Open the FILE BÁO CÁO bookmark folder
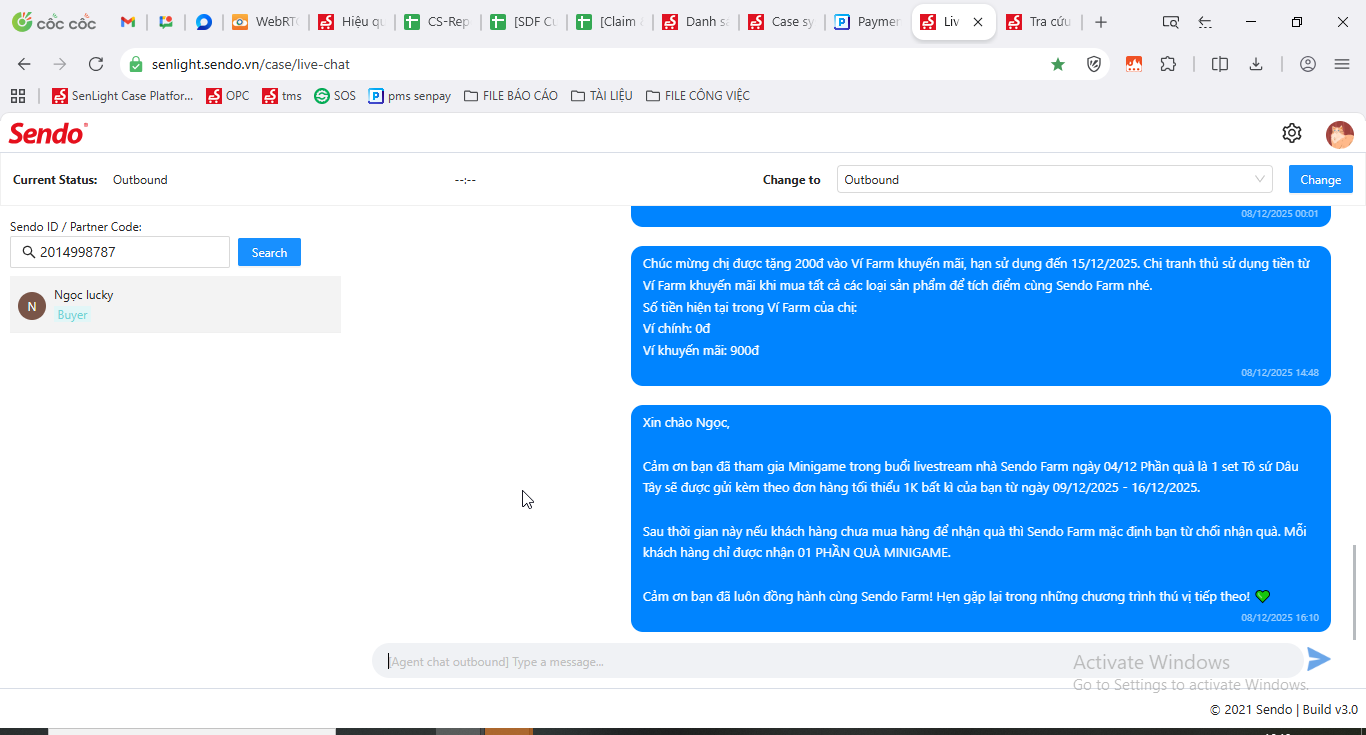 click(511, 96)
